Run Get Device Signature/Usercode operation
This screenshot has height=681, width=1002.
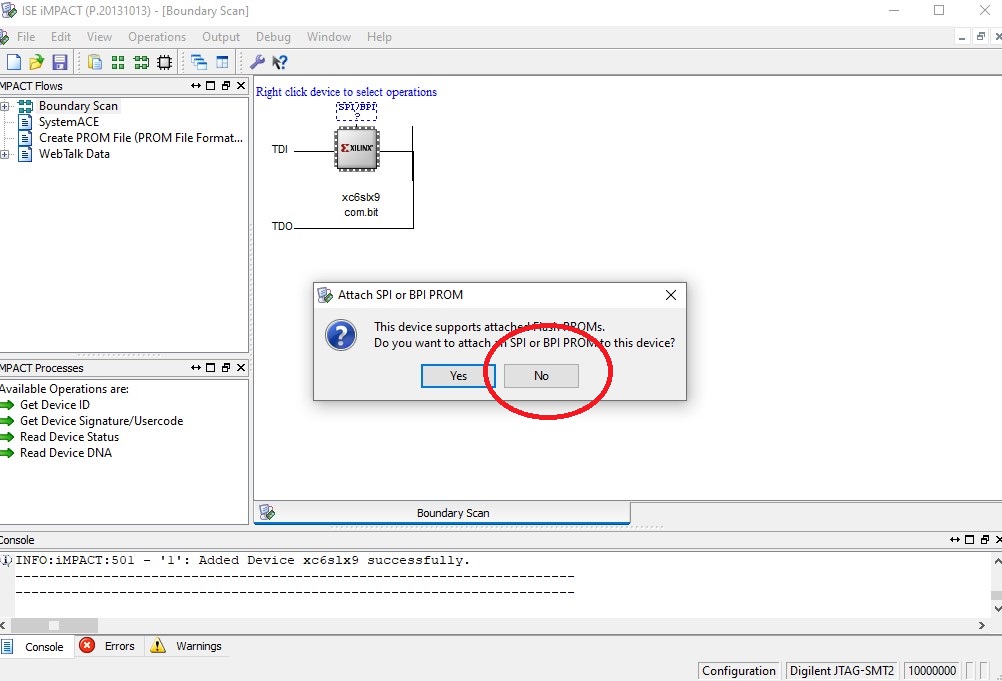pyautogui.click(x=101, y=421)
